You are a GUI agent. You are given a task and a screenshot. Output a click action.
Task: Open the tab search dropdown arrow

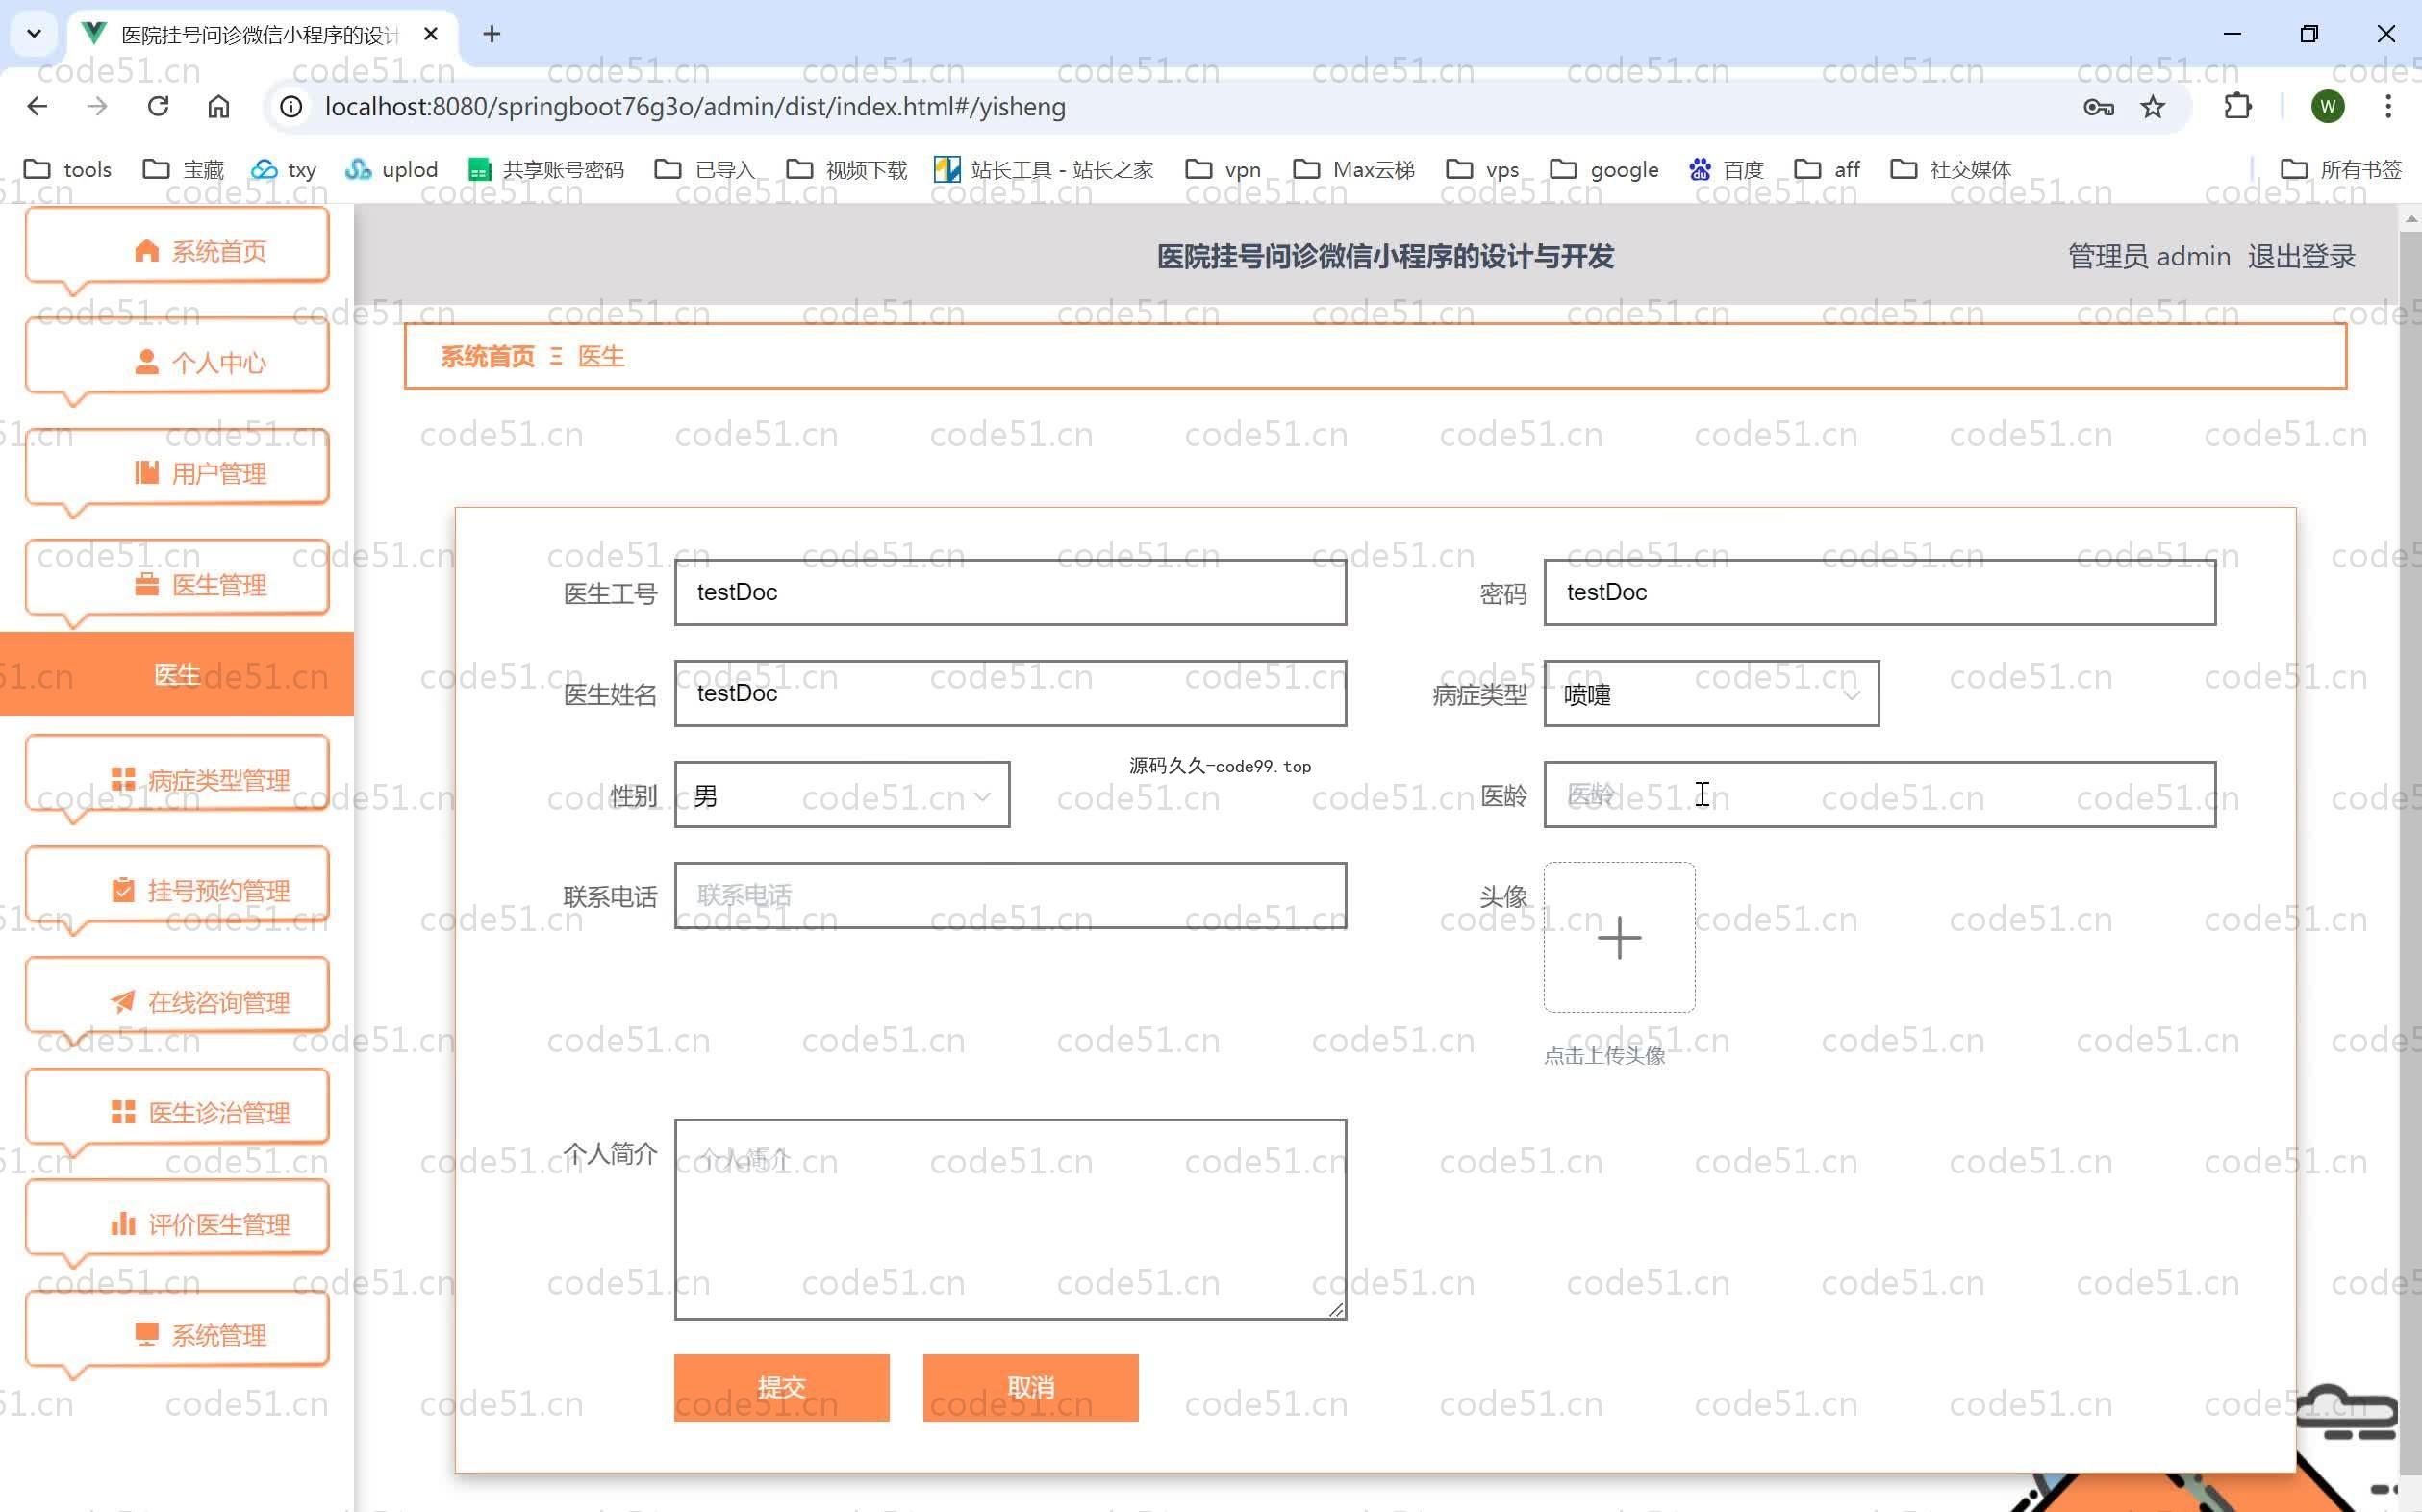click(34, 34)
